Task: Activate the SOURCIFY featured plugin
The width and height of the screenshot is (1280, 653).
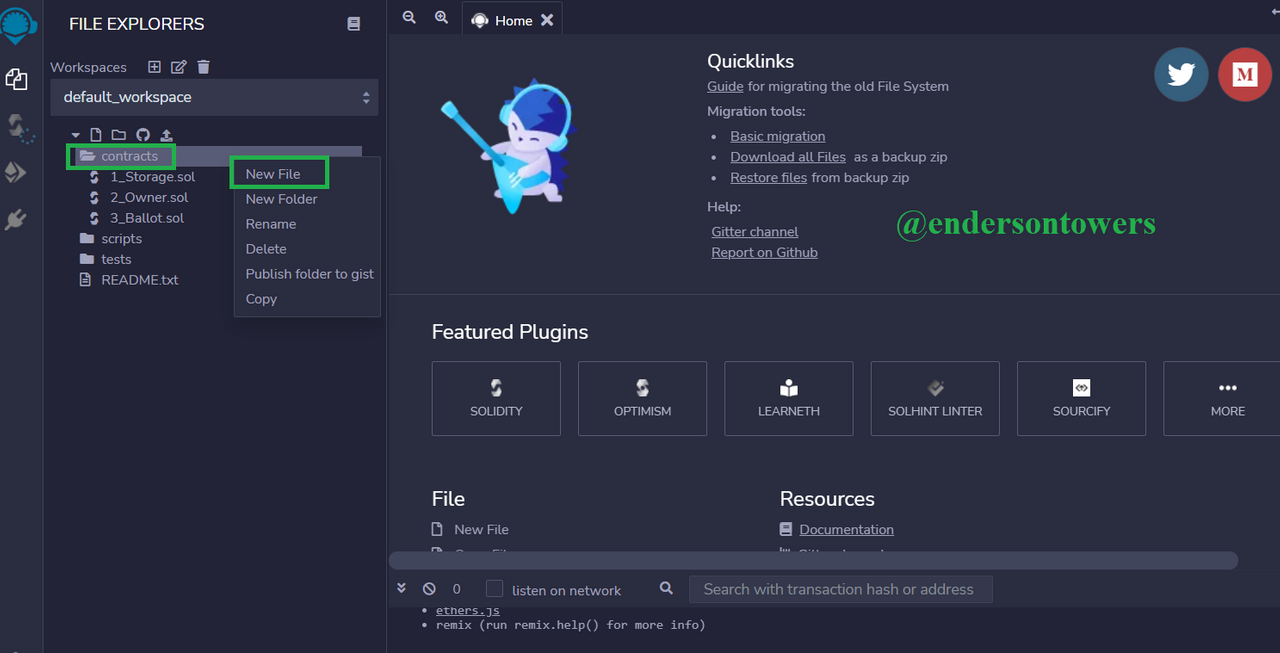Action: pyautogui.click(x=1082, y=398)
